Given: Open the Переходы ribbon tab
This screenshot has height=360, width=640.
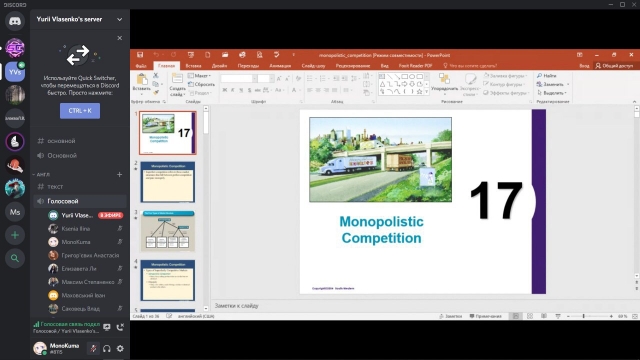Looking at the screenshot, I should pyautogui.click(x=248, y=66).
